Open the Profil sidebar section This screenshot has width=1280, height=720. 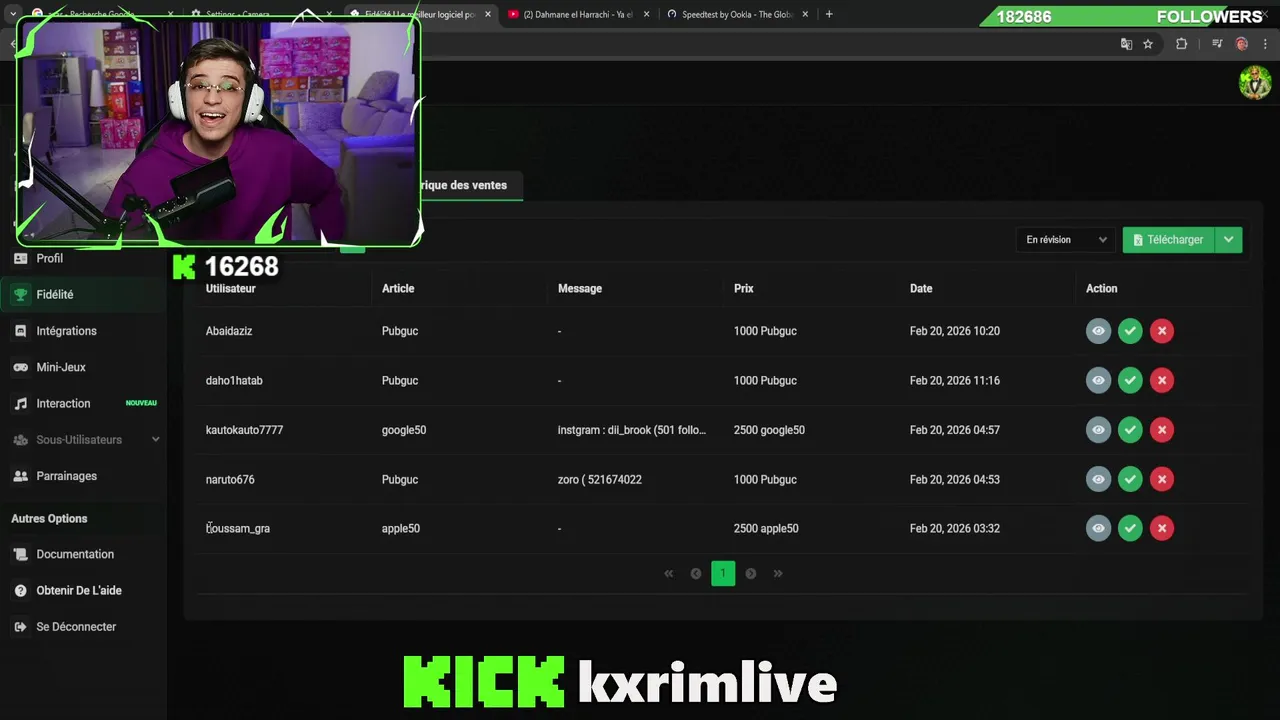click(x=83, y=258)
